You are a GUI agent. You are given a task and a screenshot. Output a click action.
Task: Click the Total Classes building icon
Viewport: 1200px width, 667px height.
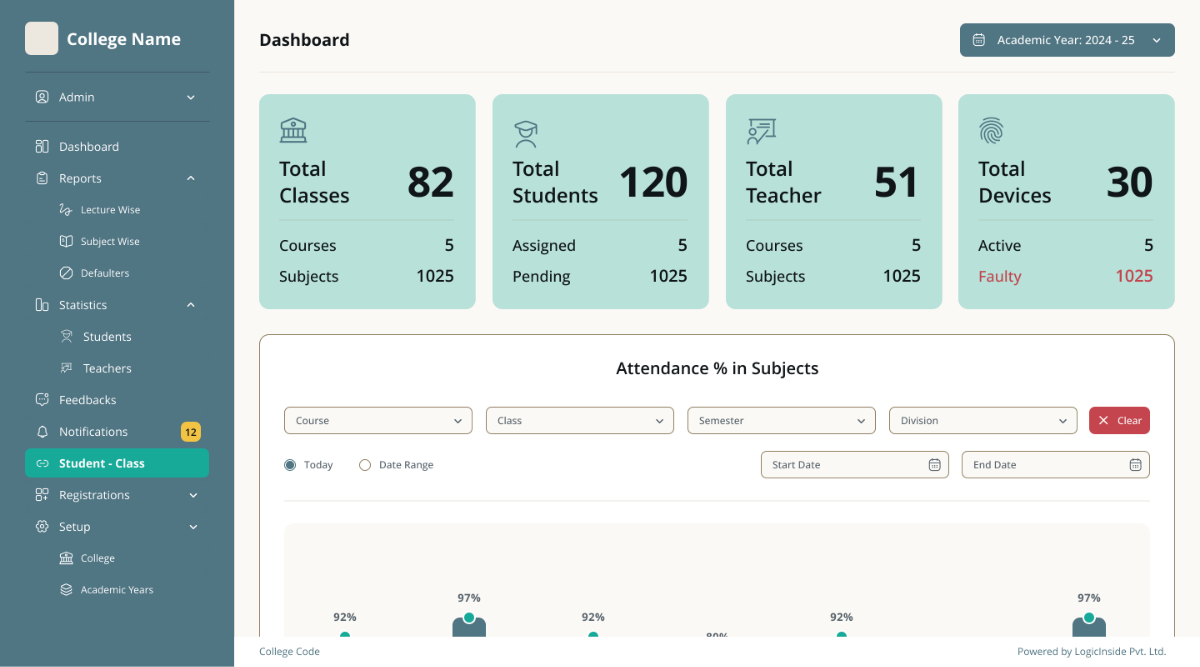[x=293, y=130]
